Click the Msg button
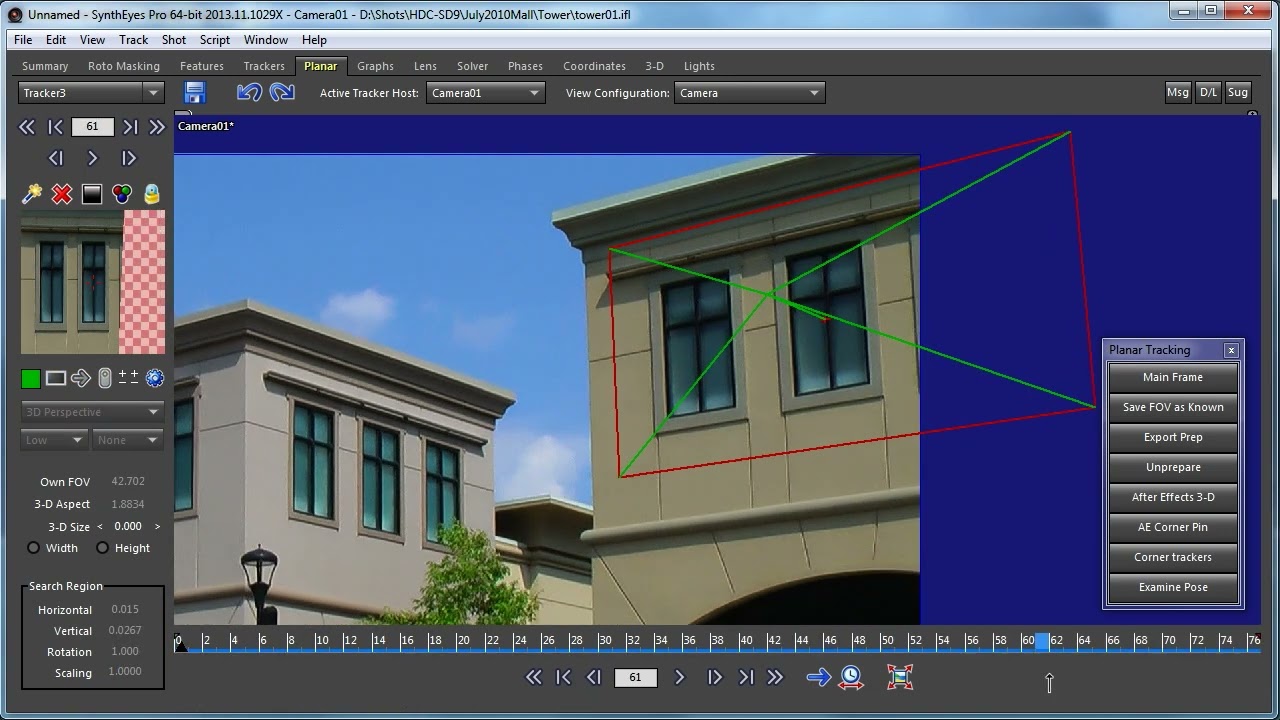The image size is (1280, 720). pyautogui.click(x=1178, y=92)
